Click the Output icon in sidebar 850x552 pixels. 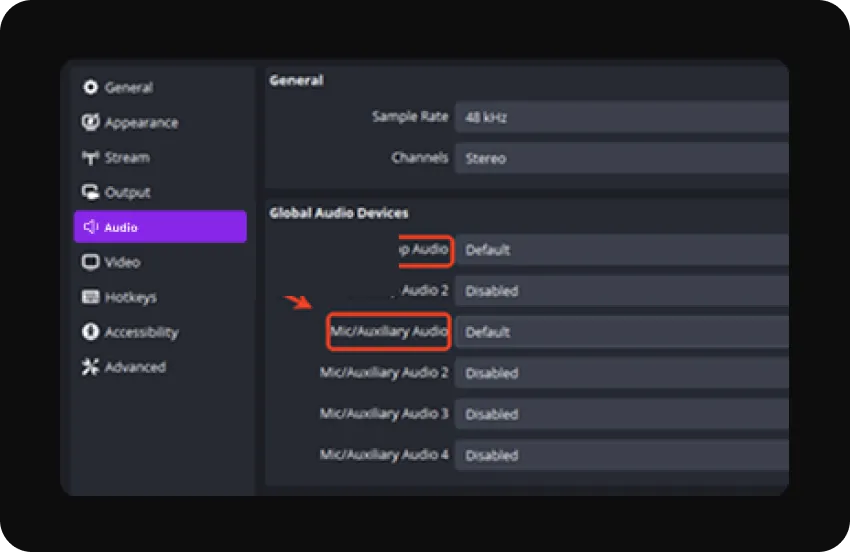point(91,192)
